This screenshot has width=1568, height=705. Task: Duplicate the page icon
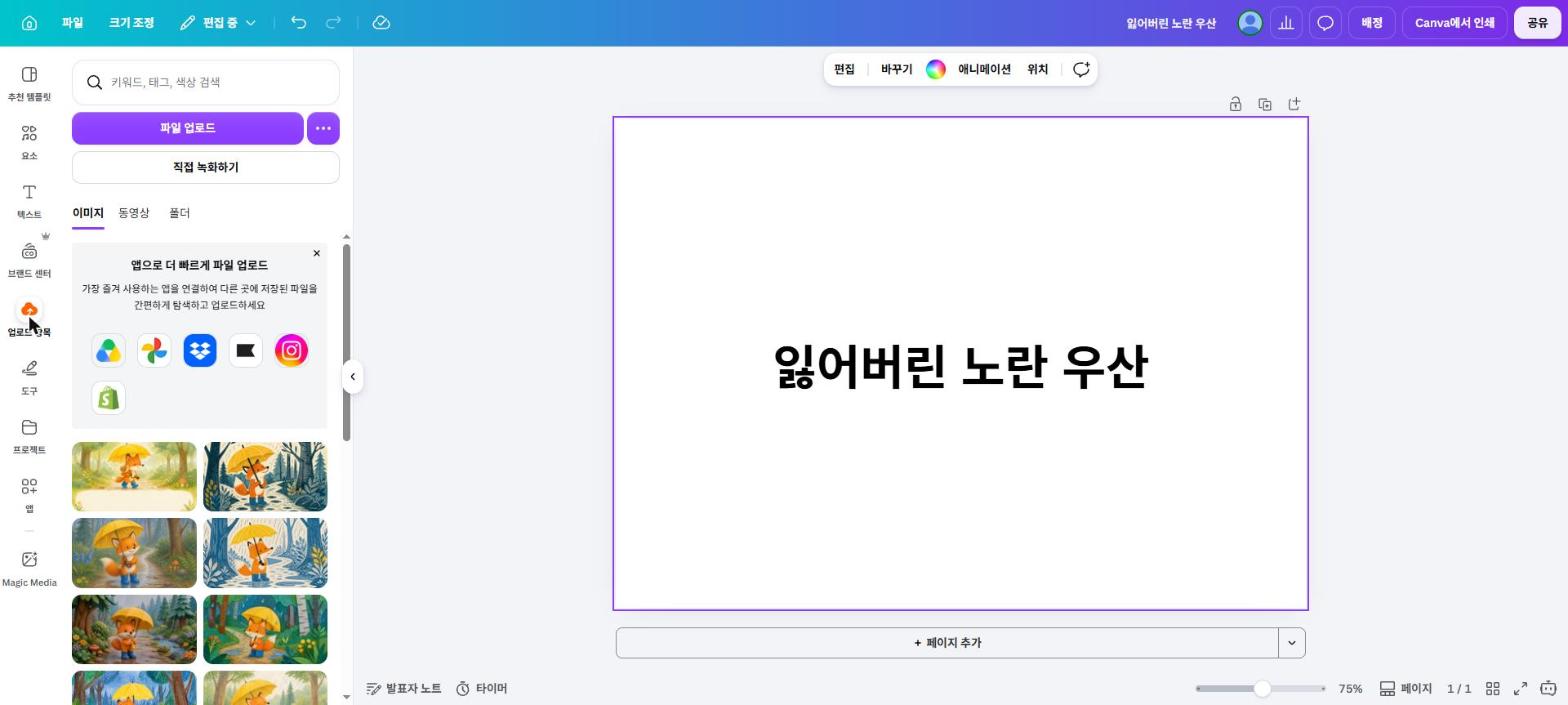point(1265,104)
